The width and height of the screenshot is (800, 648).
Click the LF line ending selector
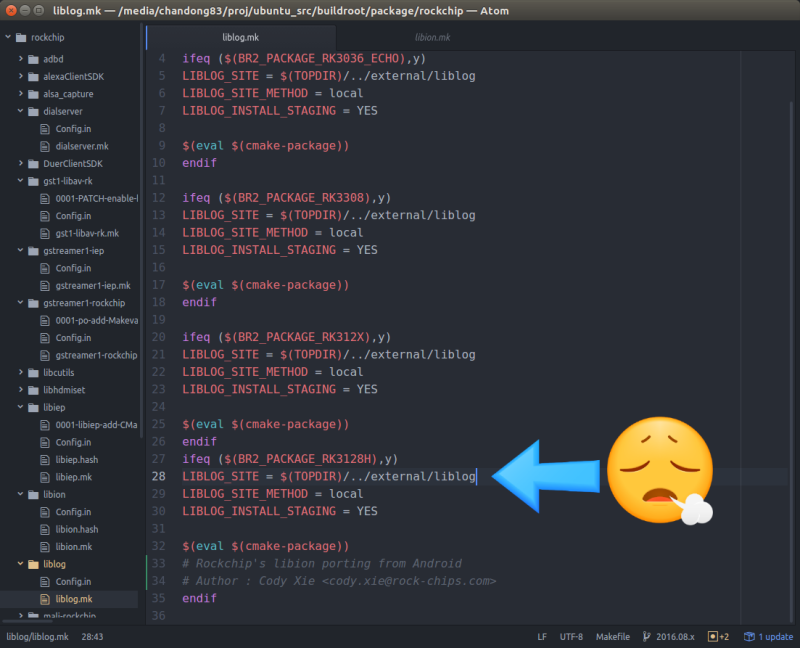[x=542, y=636]
